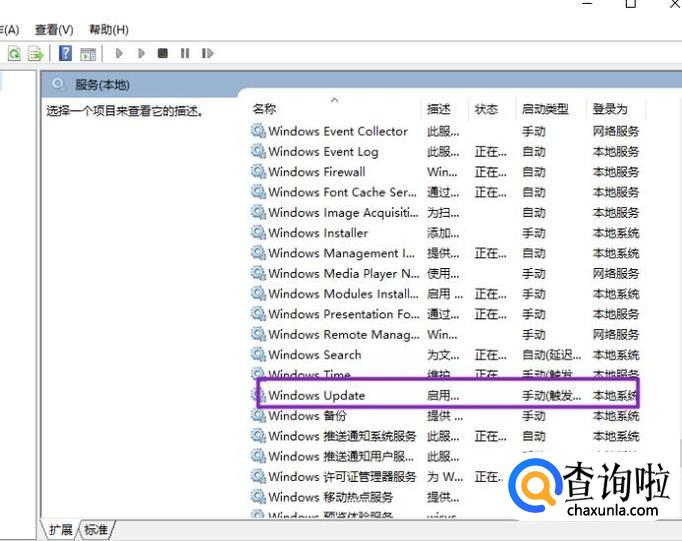Open the 帮助(H) menu
The image size is (682, 541).
[x=108, y=30]
